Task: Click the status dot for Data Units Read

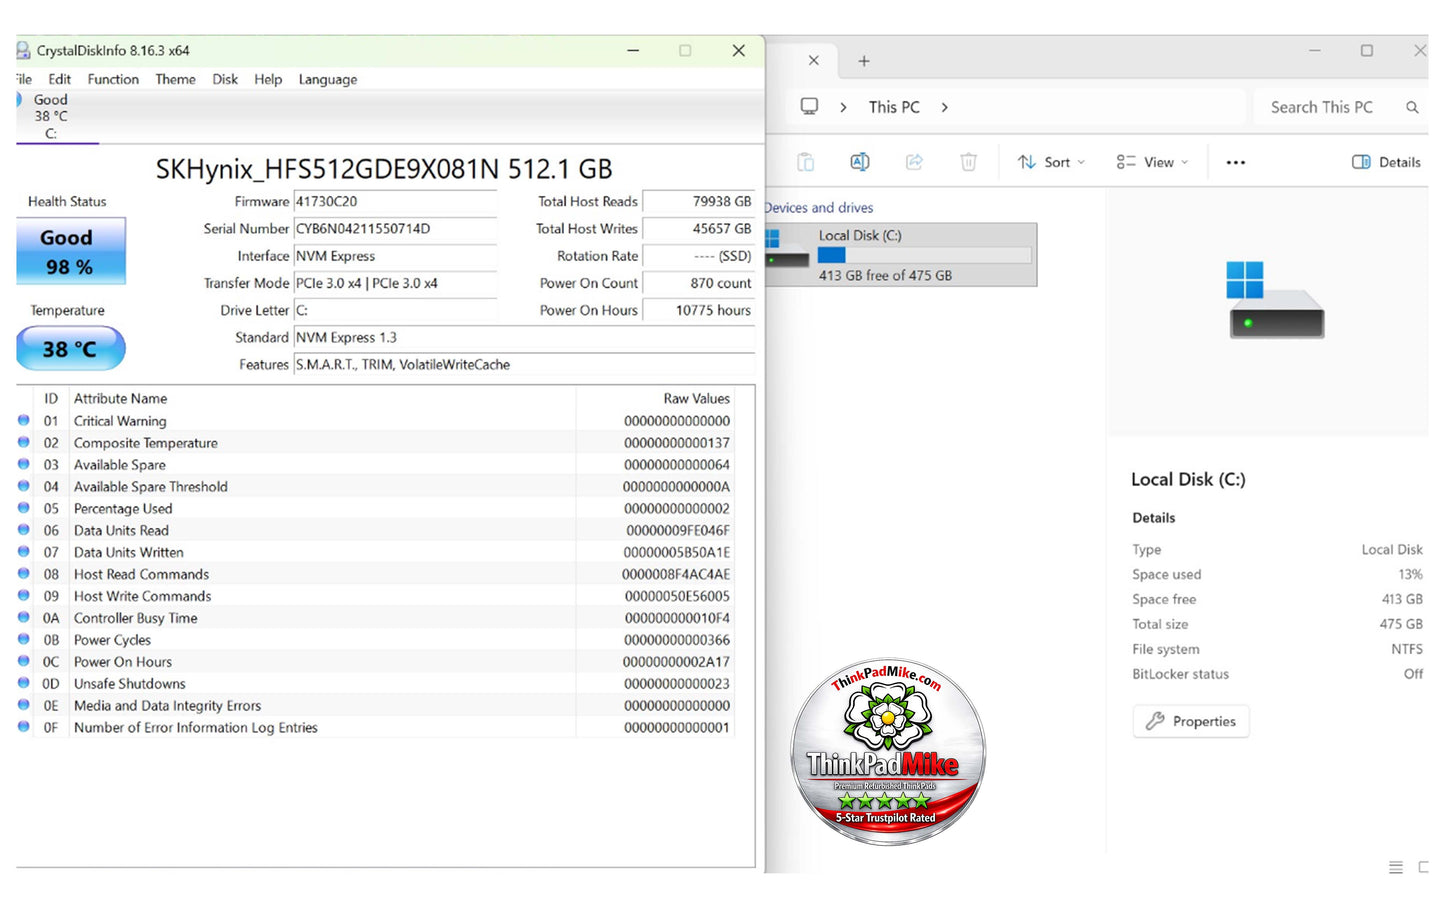Action: (x=24, y=530)
